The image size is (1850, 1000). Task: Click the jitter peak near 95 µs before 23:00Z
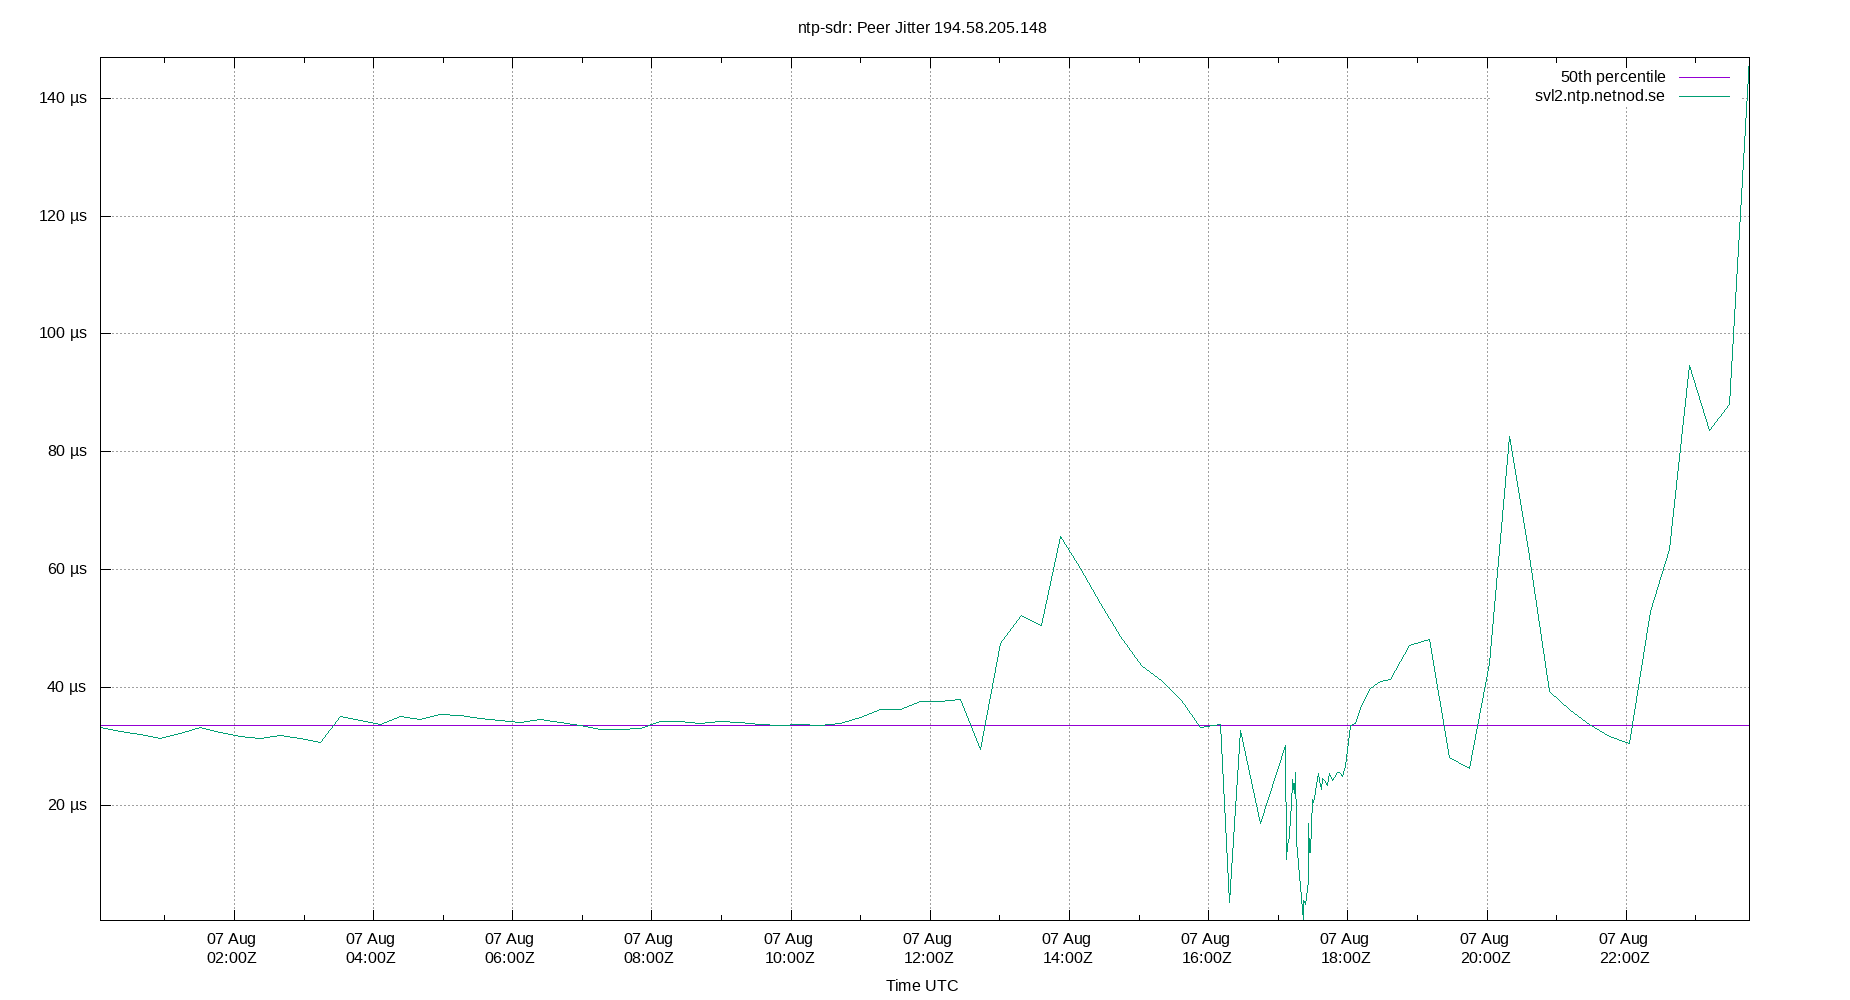coord(1689,366)
